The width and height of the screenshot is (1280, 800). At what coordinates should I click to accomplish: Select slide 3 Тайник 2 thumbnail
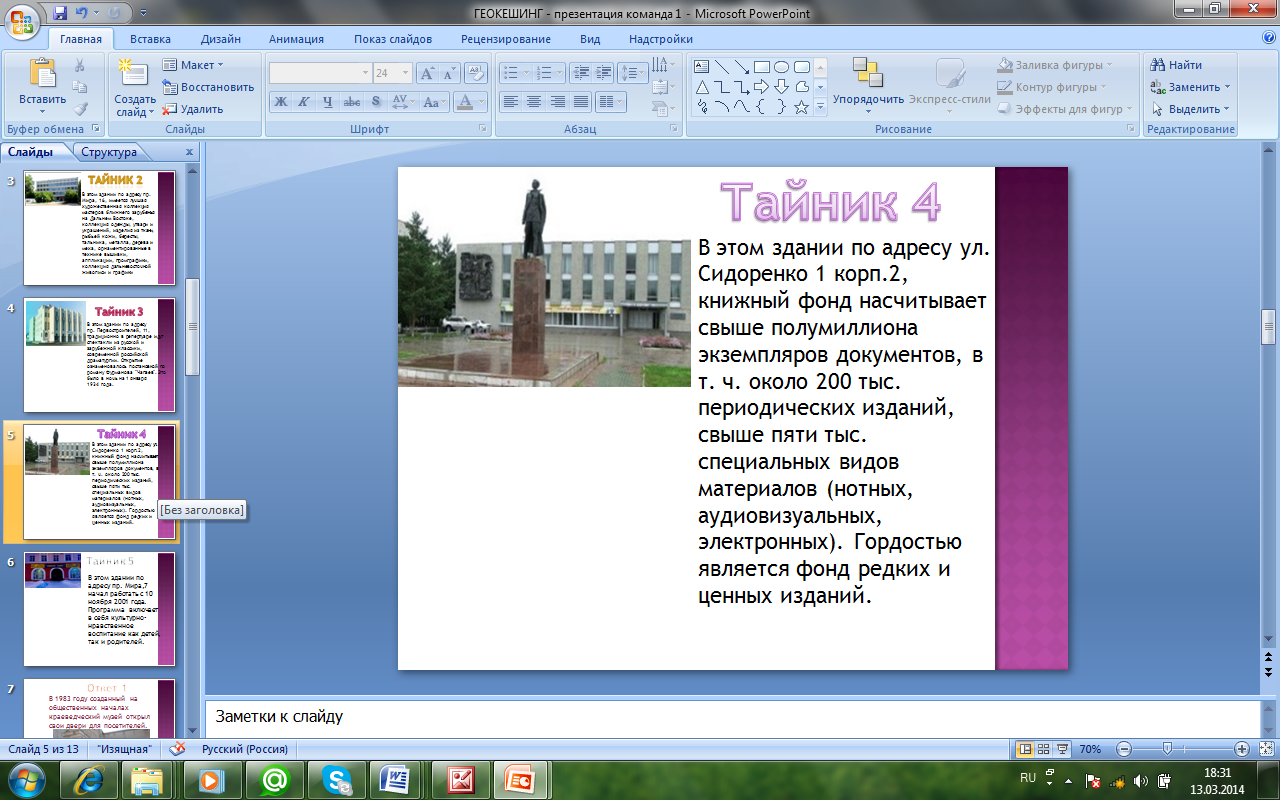(x=99, y=228)
